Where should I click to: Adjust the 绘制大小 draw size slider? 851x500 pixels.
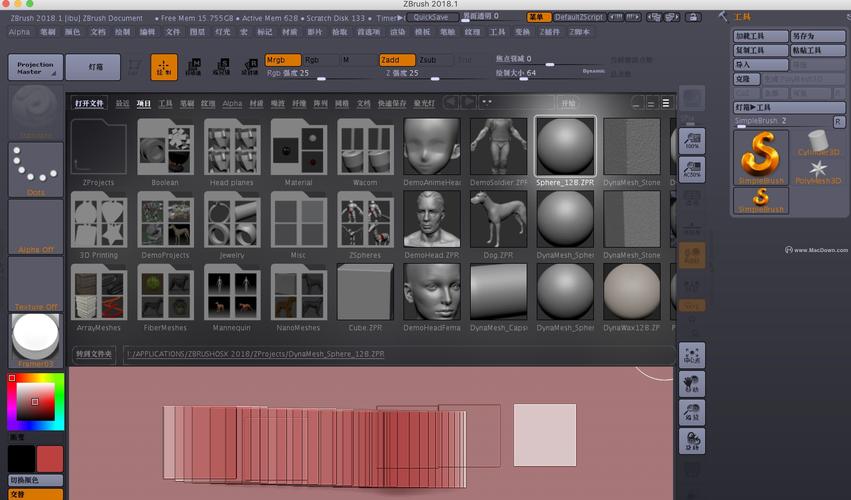click(x=549, y=73)
